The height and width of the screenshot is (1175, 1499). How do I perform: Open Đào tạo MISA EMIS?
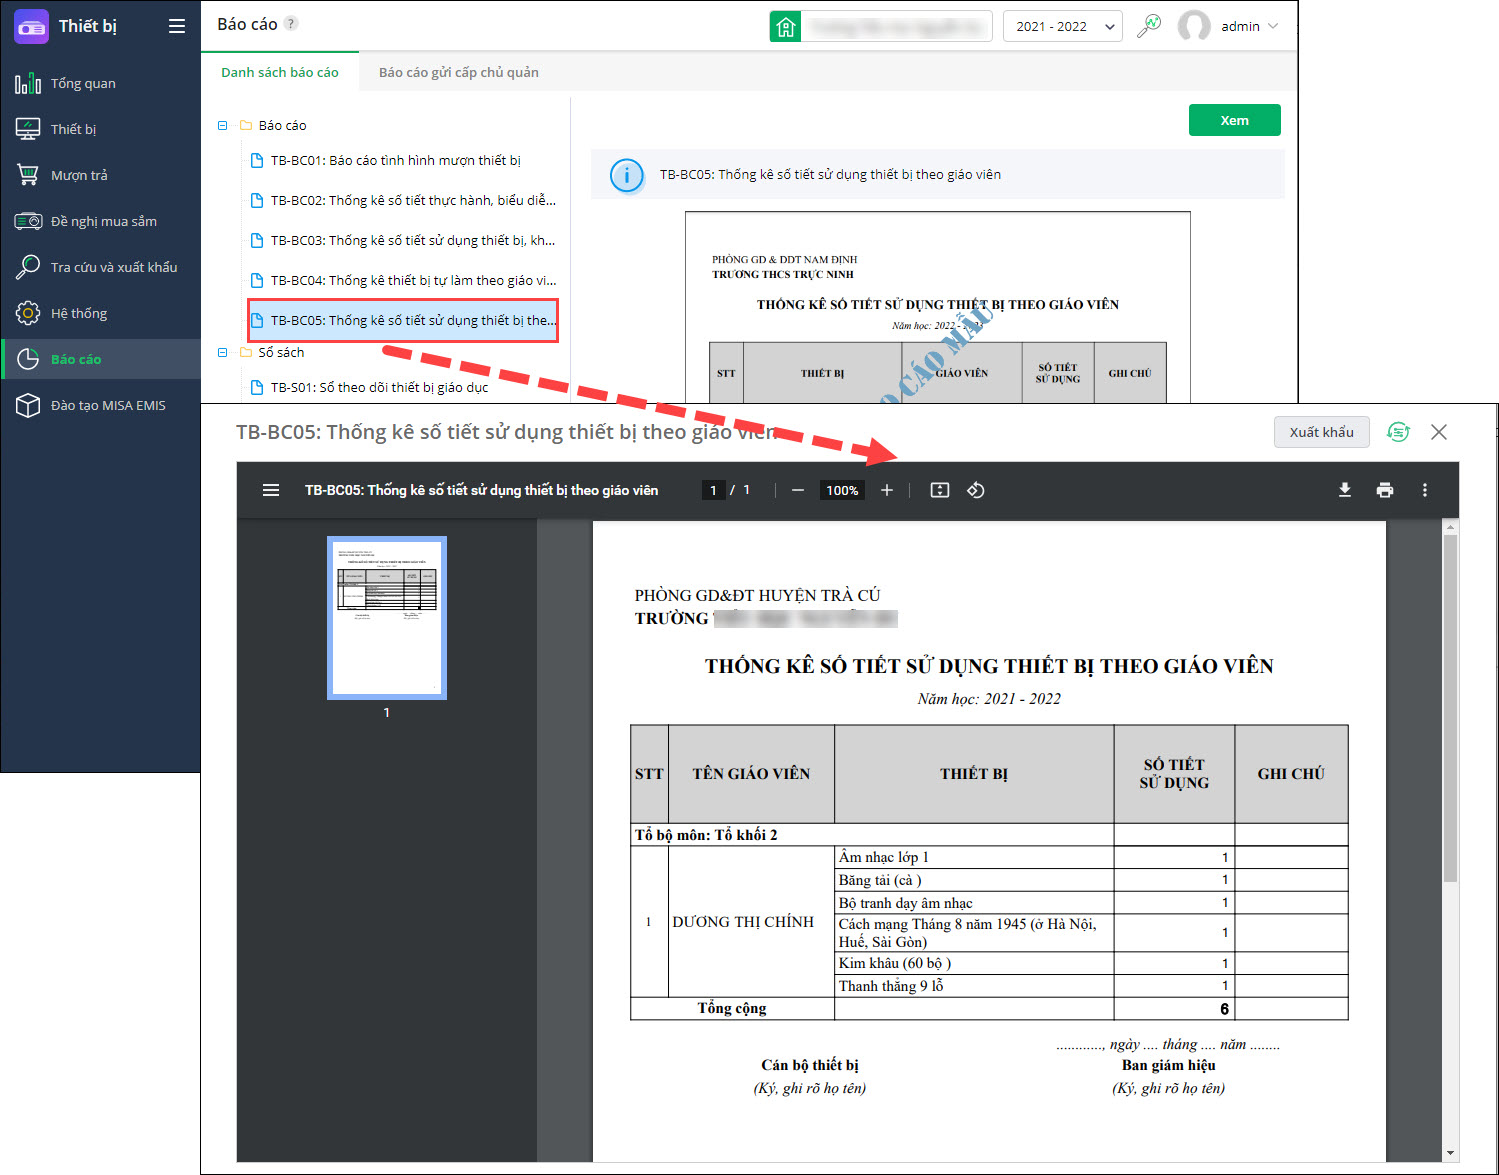pos(101,405)
